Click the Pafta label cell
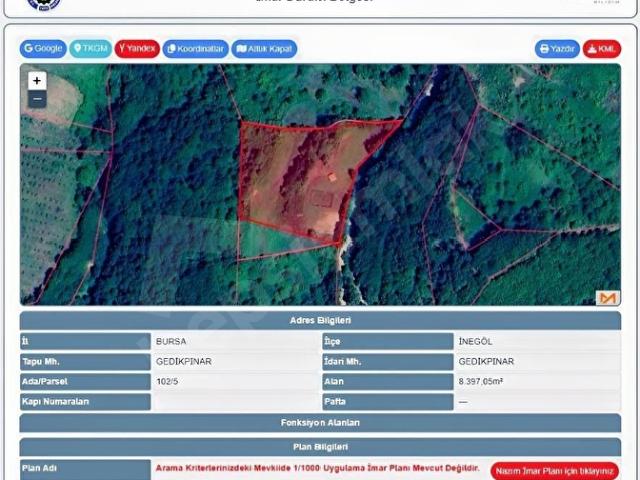Screen dimensions: 640x480 (388, 401)
